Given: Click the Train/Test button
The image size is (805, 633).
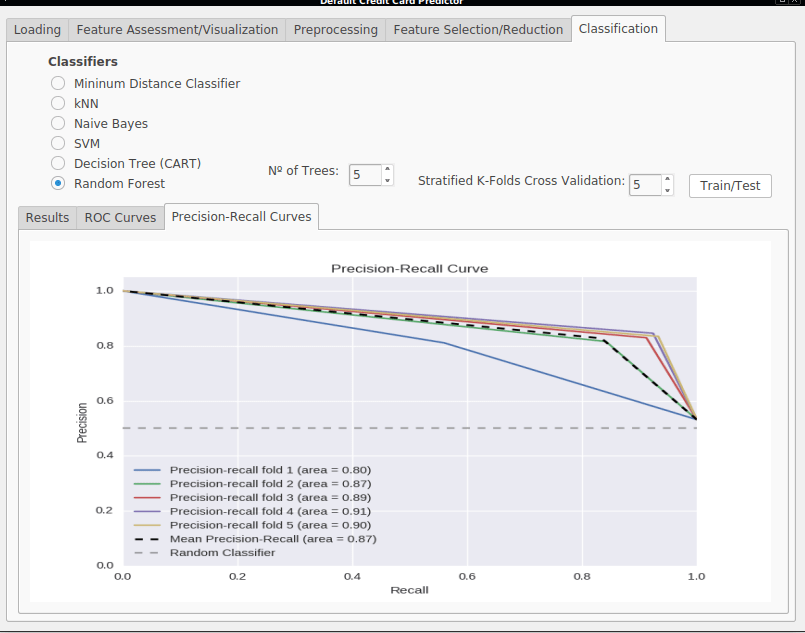Looking at the screenshot, I should click(x=730, y=186).
